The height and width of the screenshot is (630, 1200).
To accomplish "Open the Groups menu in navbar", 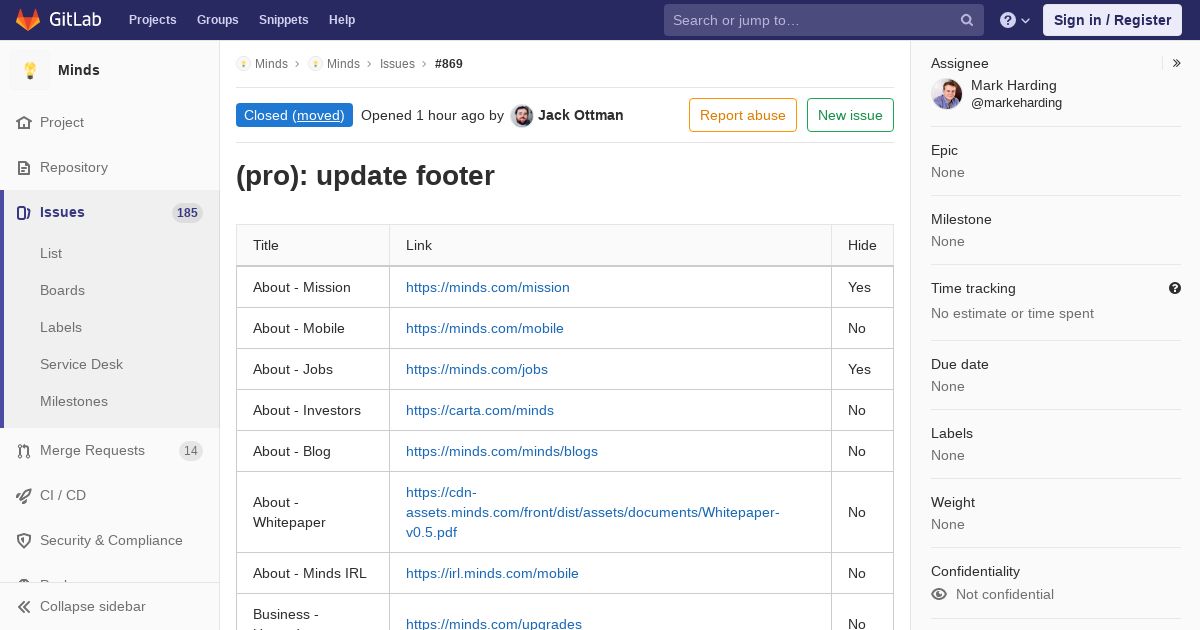I will pos(217,20).
